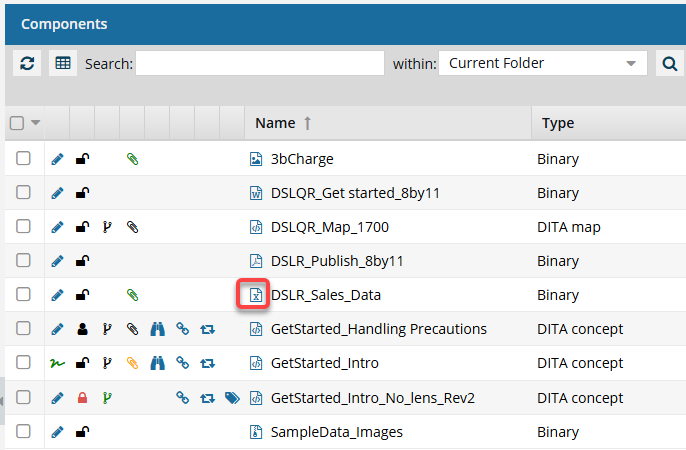Click the branch icon in DSLQR_Map_1700 row
The width and height of the screenshot is (686, 450).
click(x=108, y=227)
